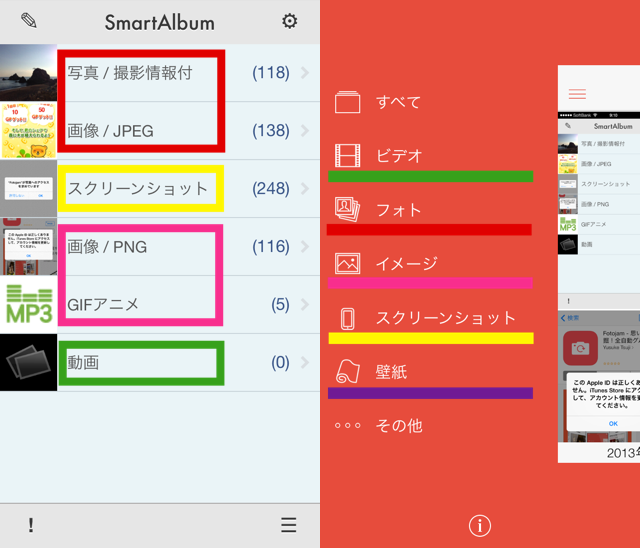Choose その他 in the red menu
The image size is (640, 548).
399,426
